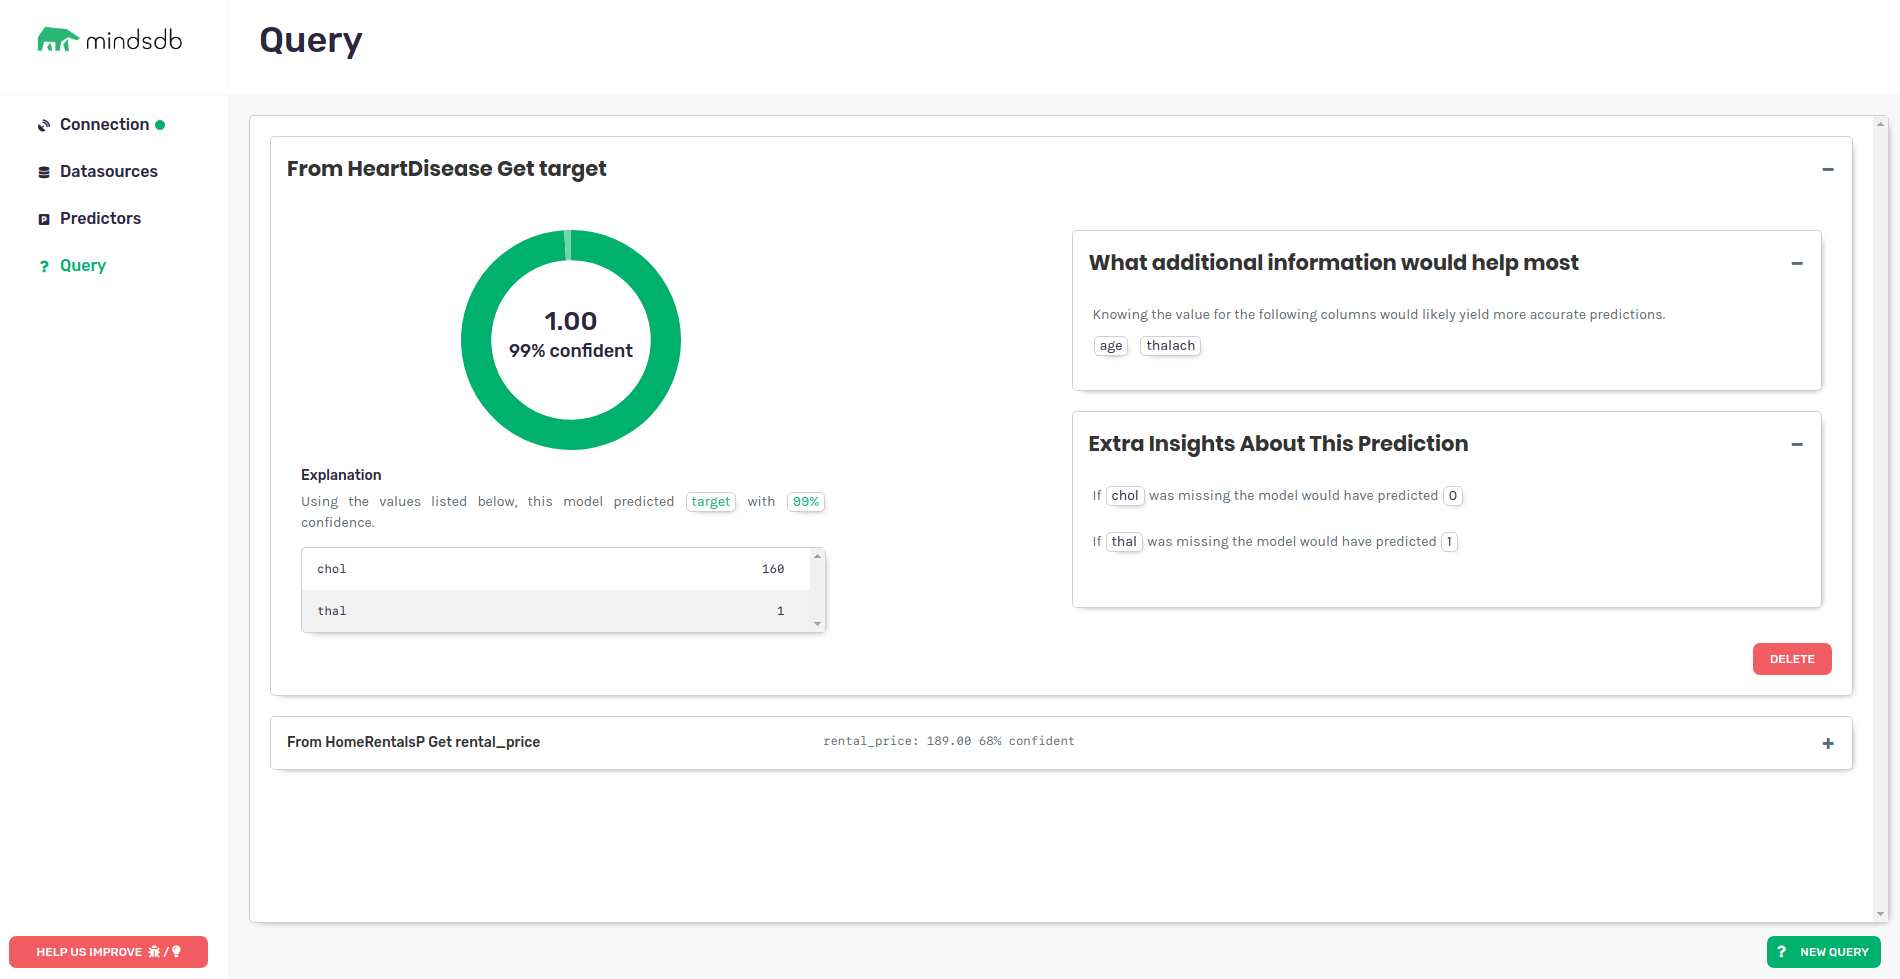The height and width of the screenshot is (979, 1900).
Task: Expand the HomeRentalsP rental_price query
Action: (x=1828, y=743)
